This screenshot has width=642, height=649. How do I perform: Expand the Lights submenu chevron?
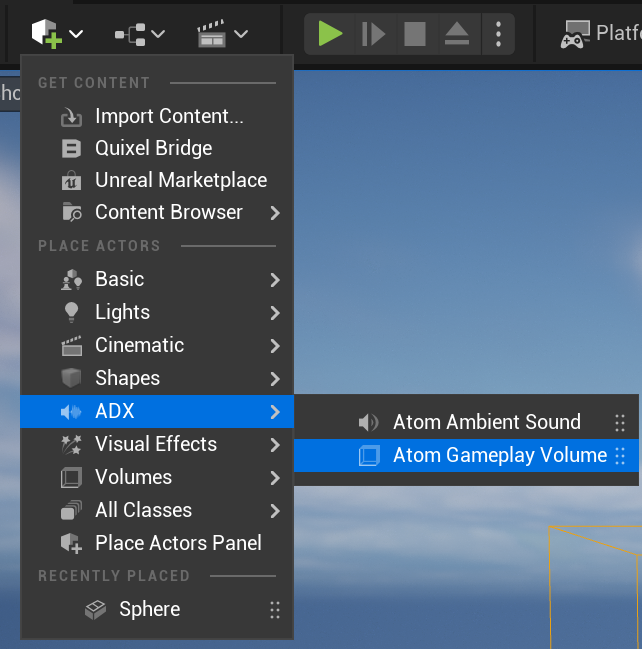click(x=275, y=313)
